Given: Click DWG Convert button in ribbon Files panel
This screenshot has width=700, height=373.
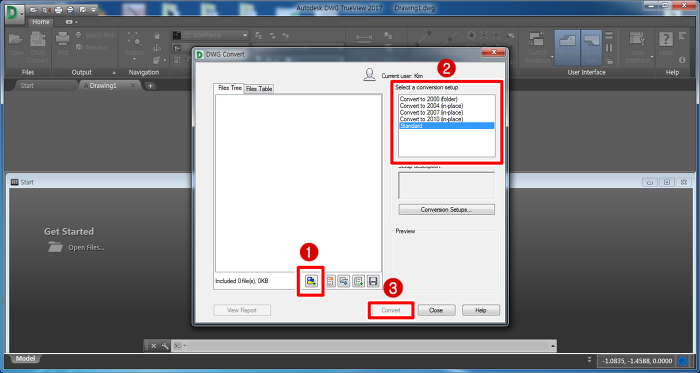Looking at the screenshot, I should pos(38,47).
